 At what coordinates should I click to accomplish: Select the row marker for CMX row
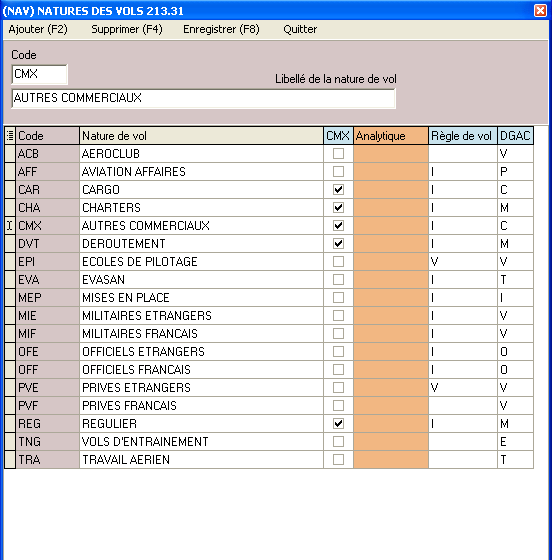(10, 226)
